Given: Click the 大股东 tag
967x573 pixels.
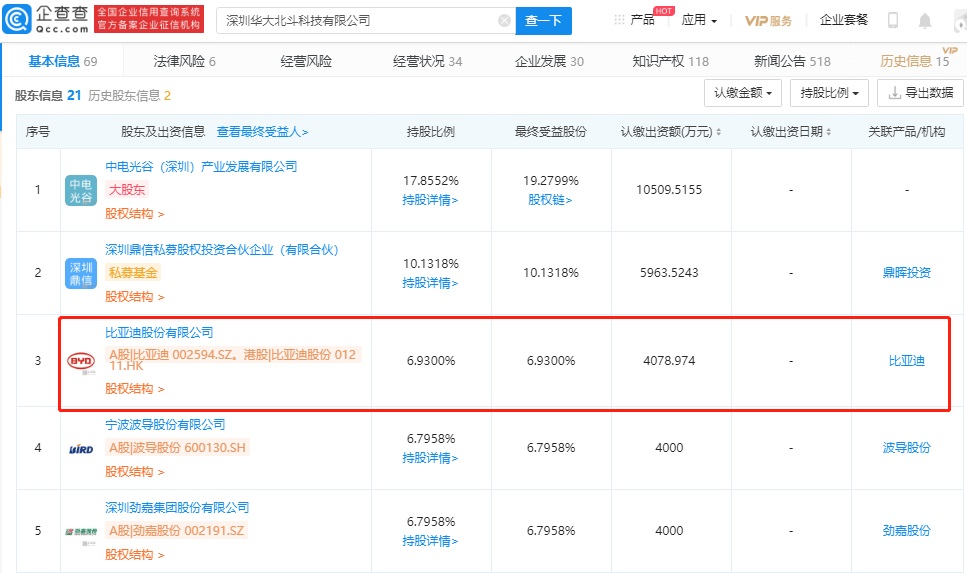Looking at the screenshot, I should (x=127, y=190).
